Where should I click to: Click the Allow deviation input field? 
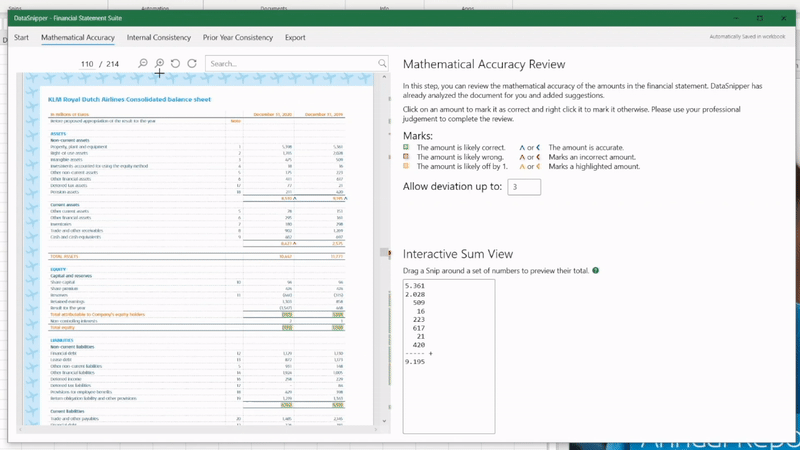tap(524, 187)
